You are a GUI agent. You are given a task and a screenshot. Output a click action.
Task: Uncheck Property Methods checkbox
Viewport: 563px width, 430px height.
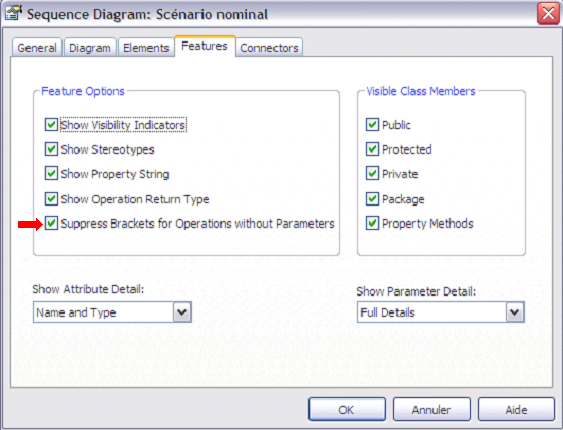(x=372, y=223)
